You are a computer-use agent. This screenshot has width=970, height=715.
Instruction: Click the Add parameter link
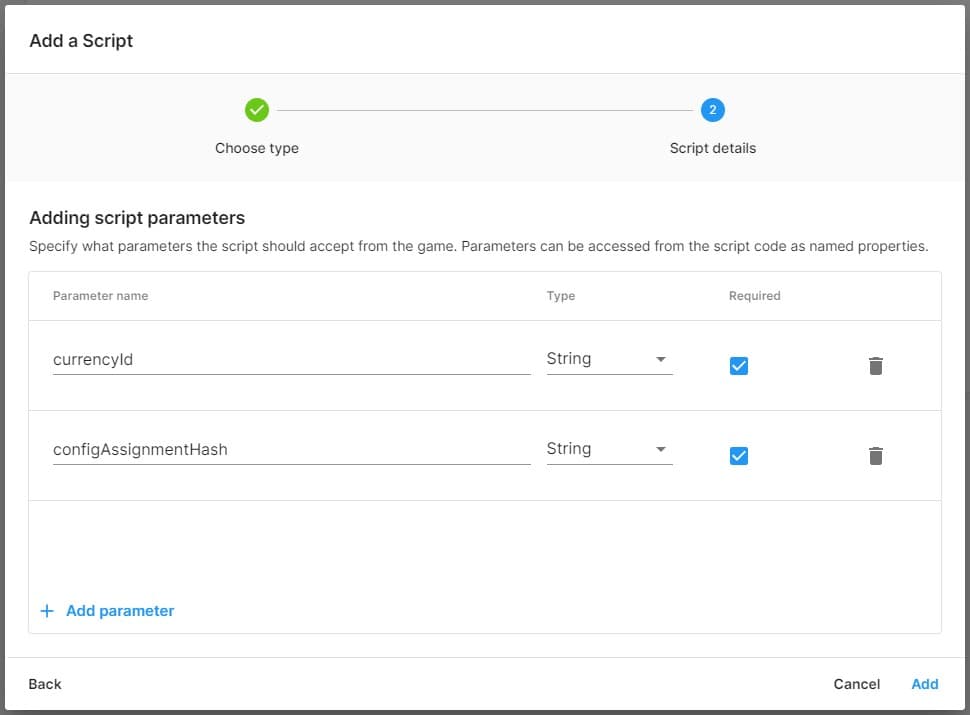tap(117, 610)
